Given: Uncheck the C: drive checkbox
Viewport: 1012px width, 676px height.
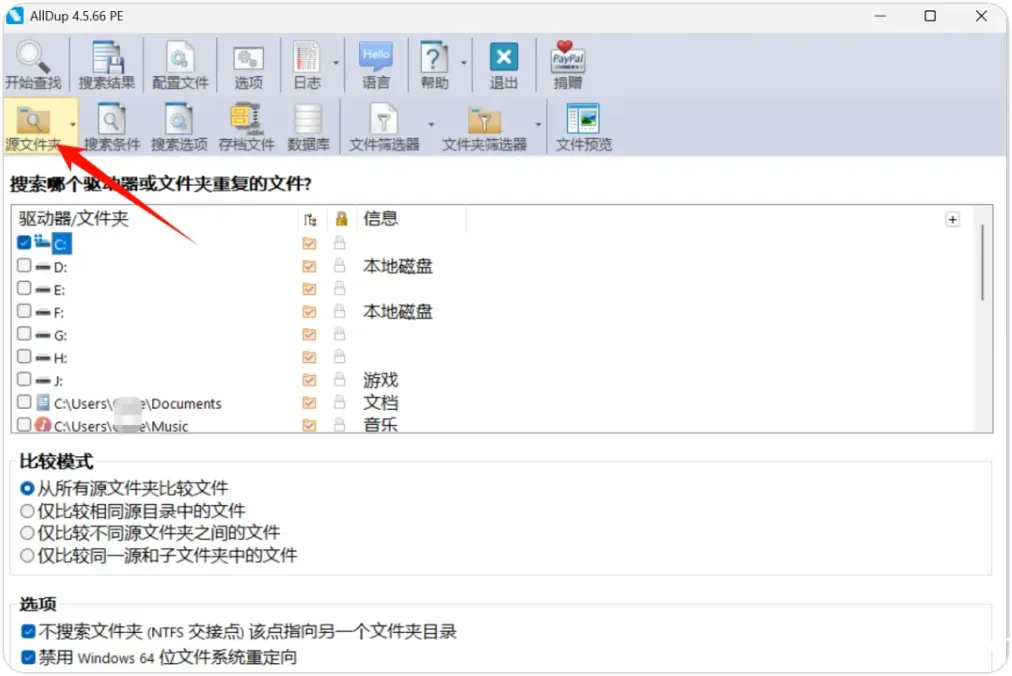Looking at the screenshot, I should [x=24, y=242].
